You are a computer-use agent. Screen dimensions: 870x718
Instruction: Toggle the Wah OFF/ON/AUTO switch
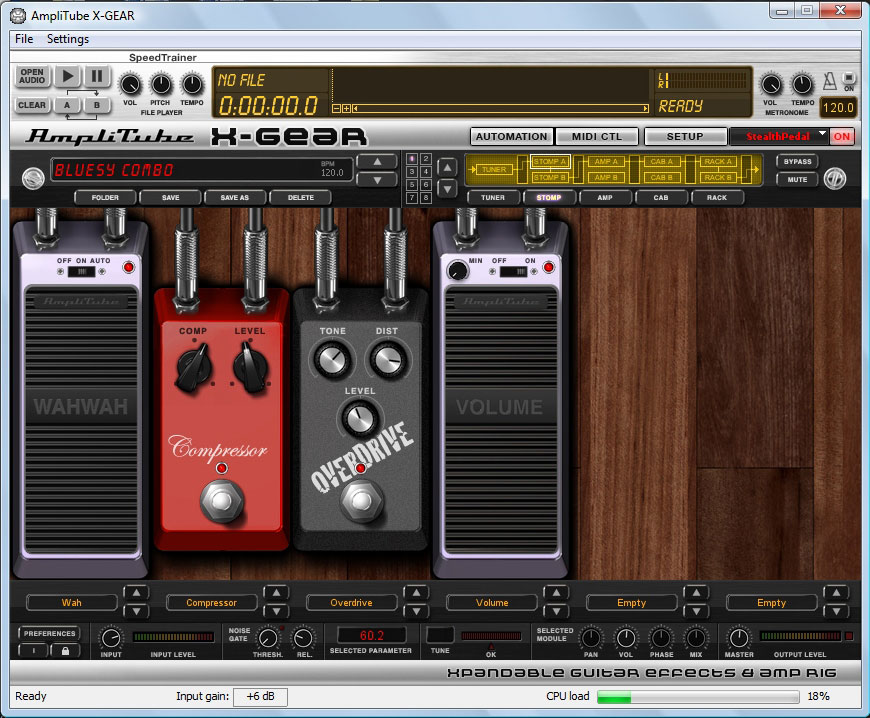pyautogui.click(x=82, y=271)
